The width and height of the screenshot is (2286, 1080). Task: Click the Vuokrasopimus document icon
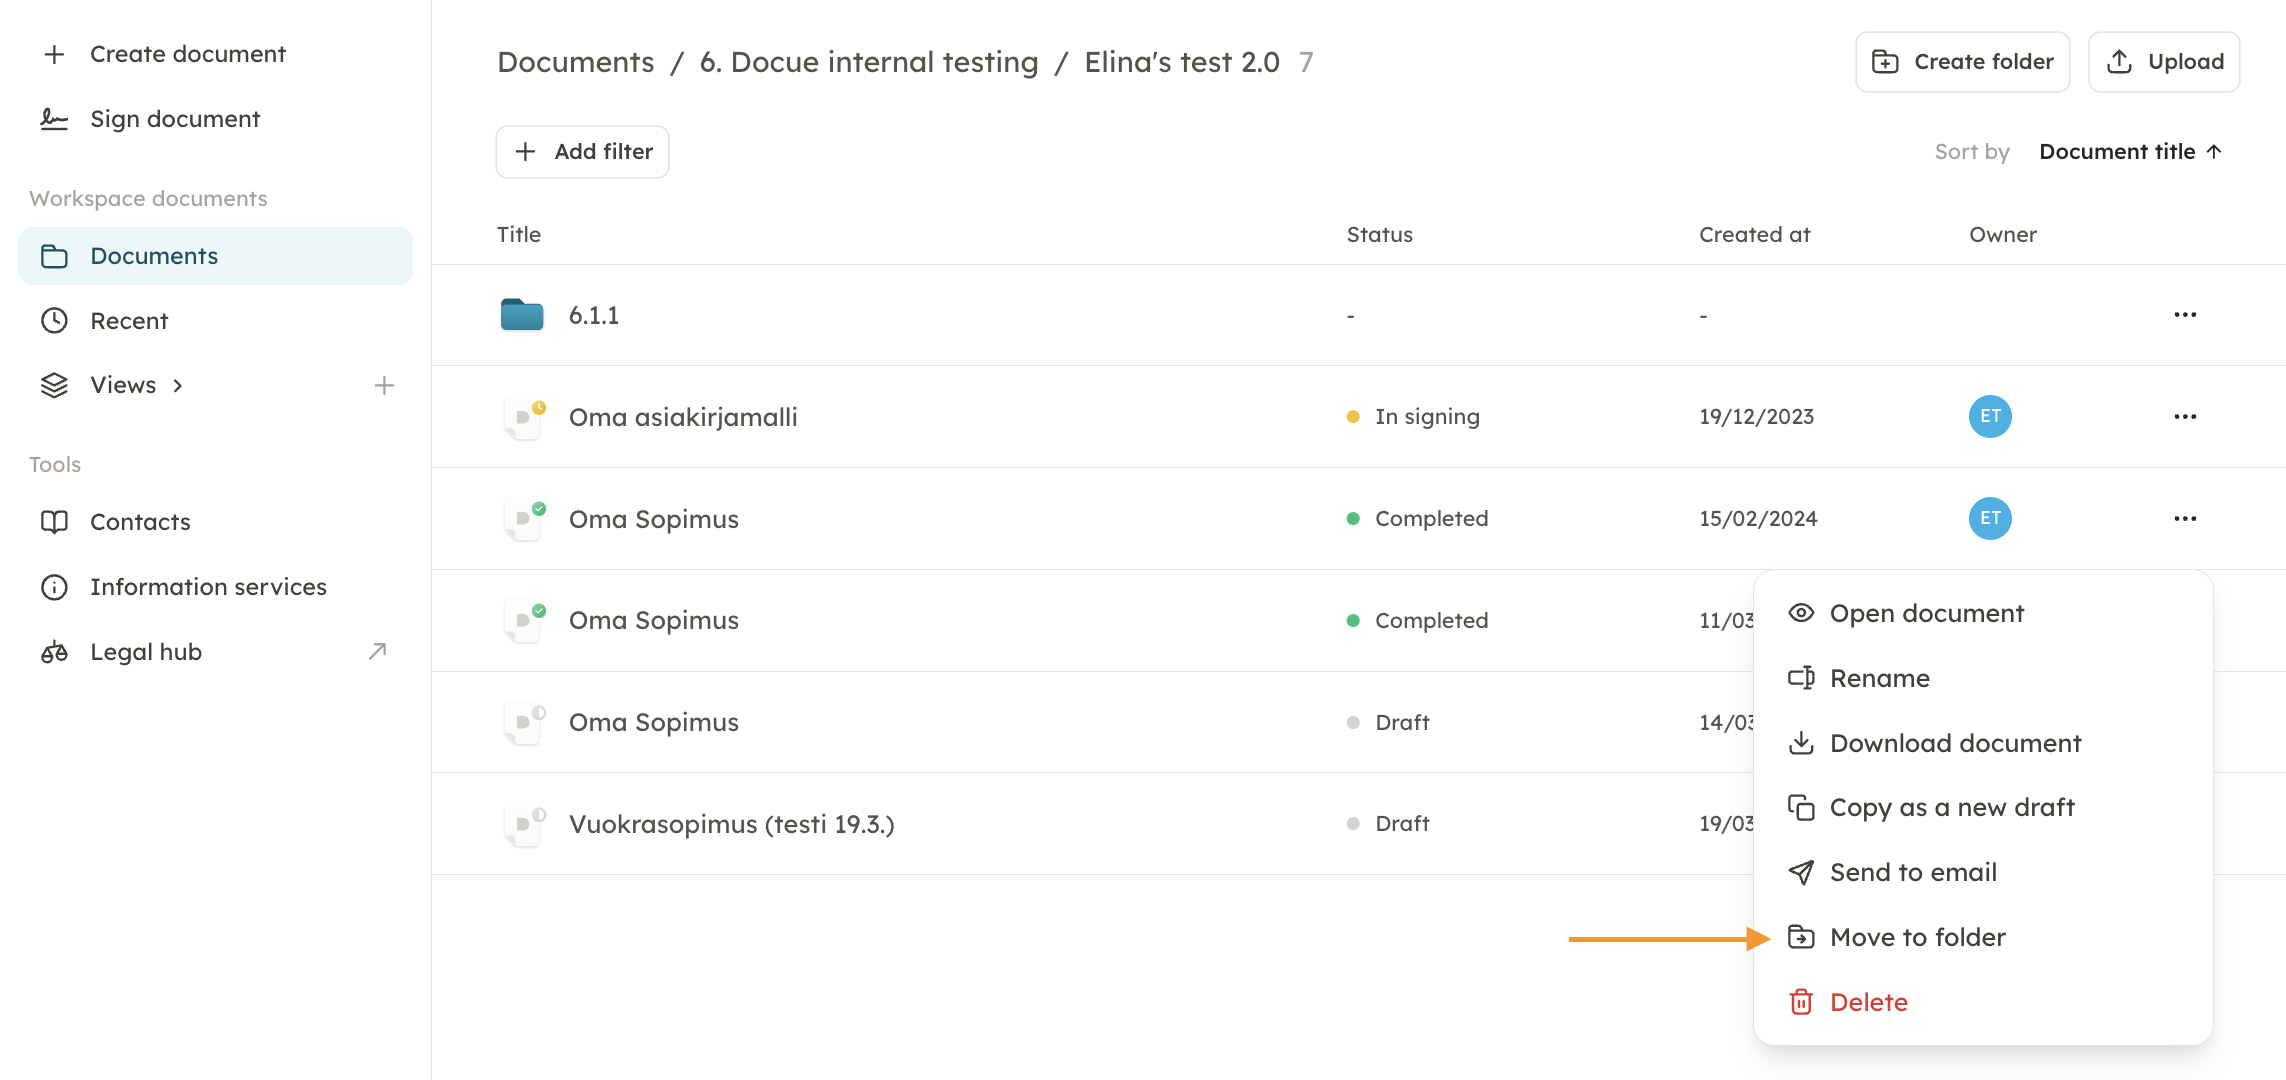coord(523,824)
